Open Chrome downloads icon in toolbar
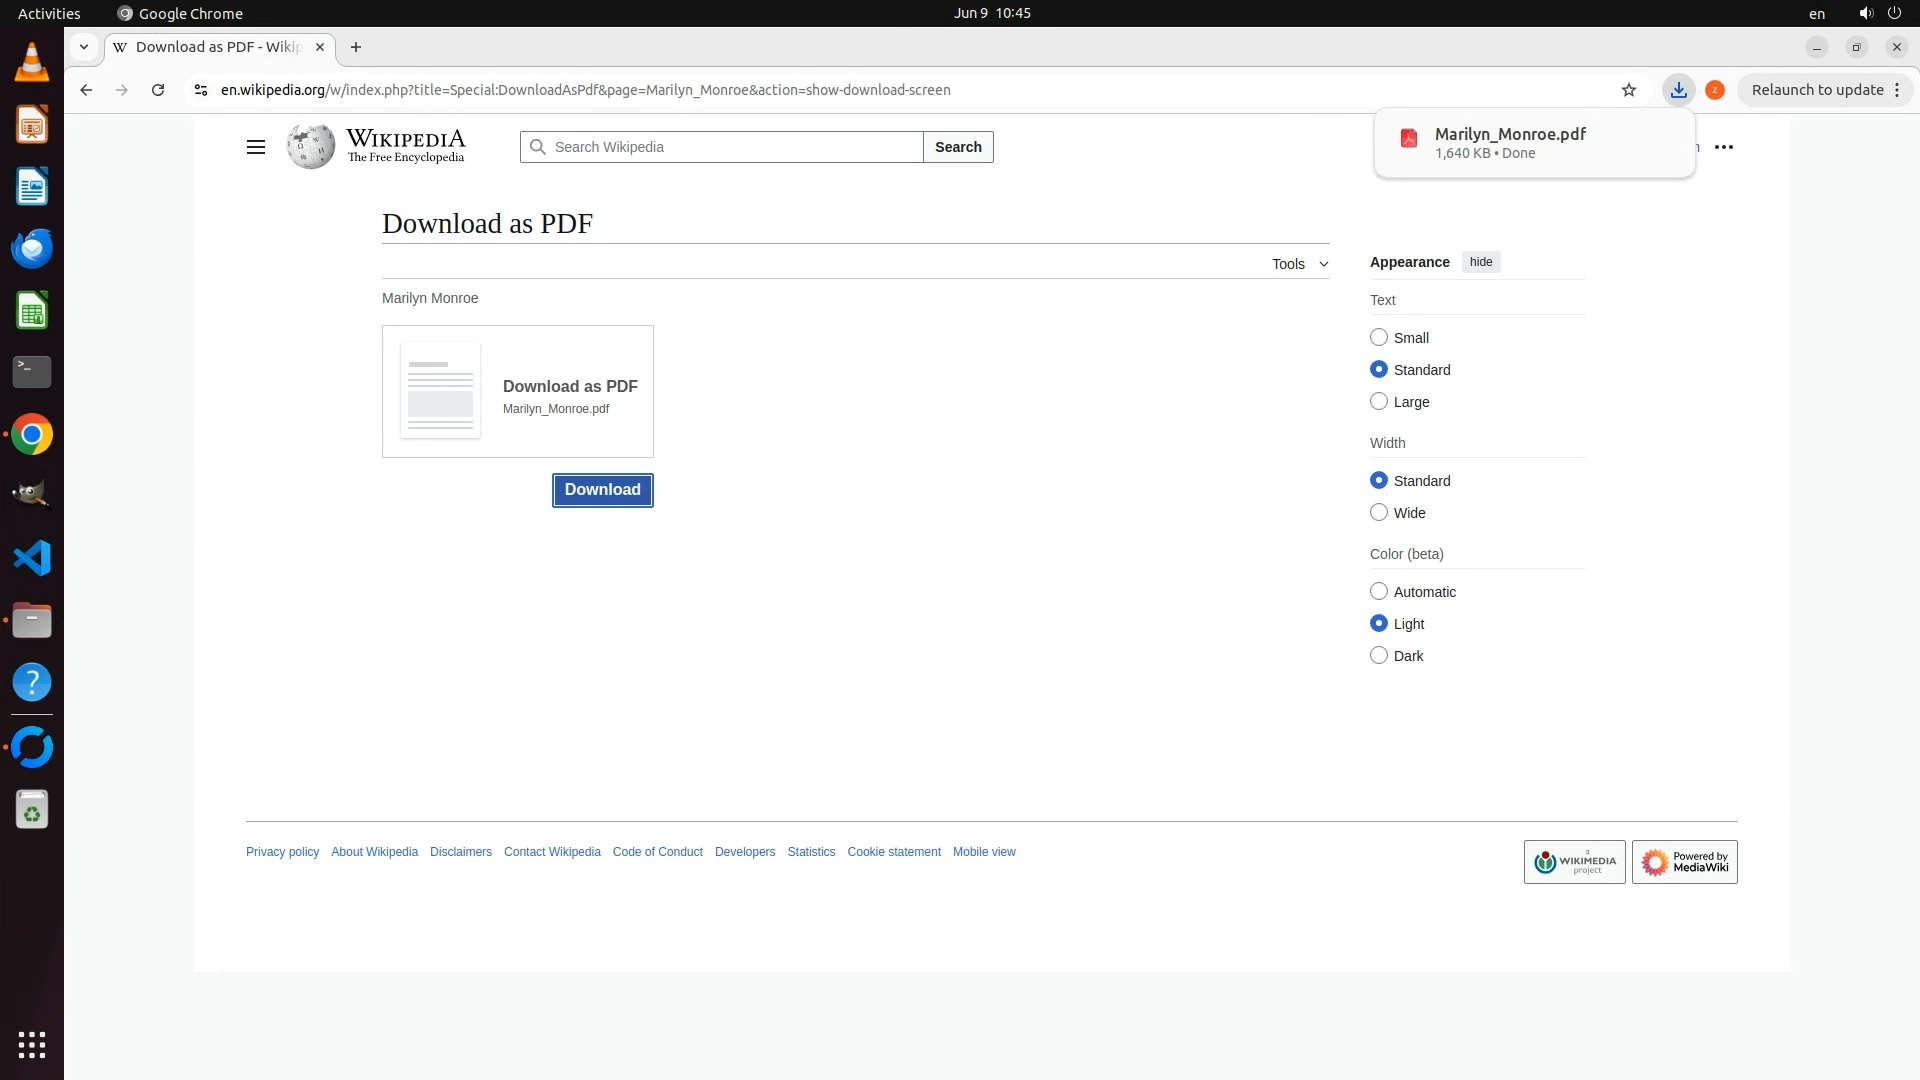Screen dimensions: 1920x1080 coord(1679,90)
